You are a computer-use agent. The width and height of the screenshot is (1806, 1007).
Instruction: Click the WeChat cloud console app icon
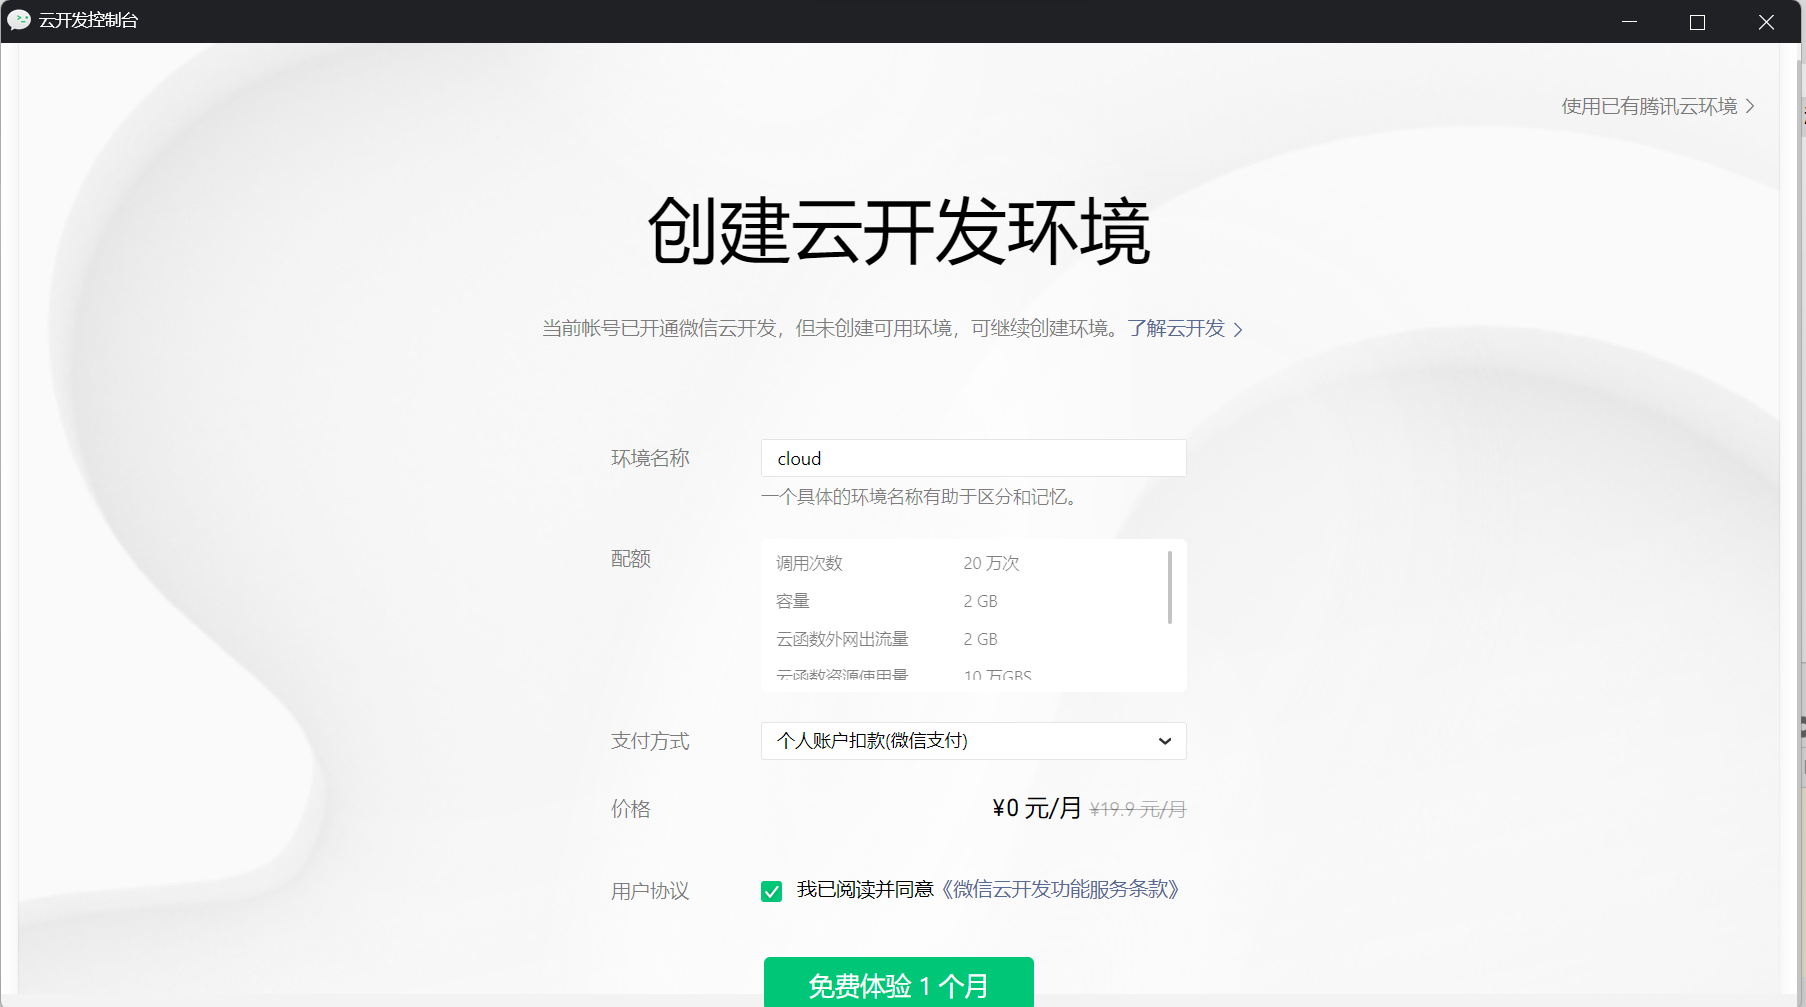point(19,20)
